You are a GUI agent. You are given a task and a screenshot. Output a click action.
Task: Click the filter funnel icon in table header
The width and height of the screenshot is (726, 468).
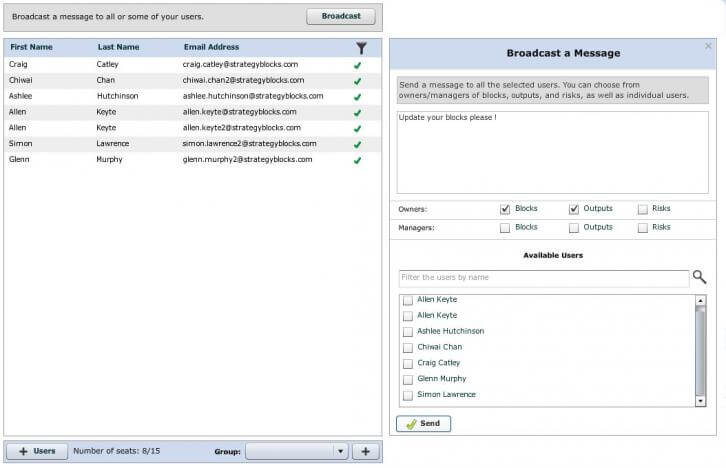(361, 48)
